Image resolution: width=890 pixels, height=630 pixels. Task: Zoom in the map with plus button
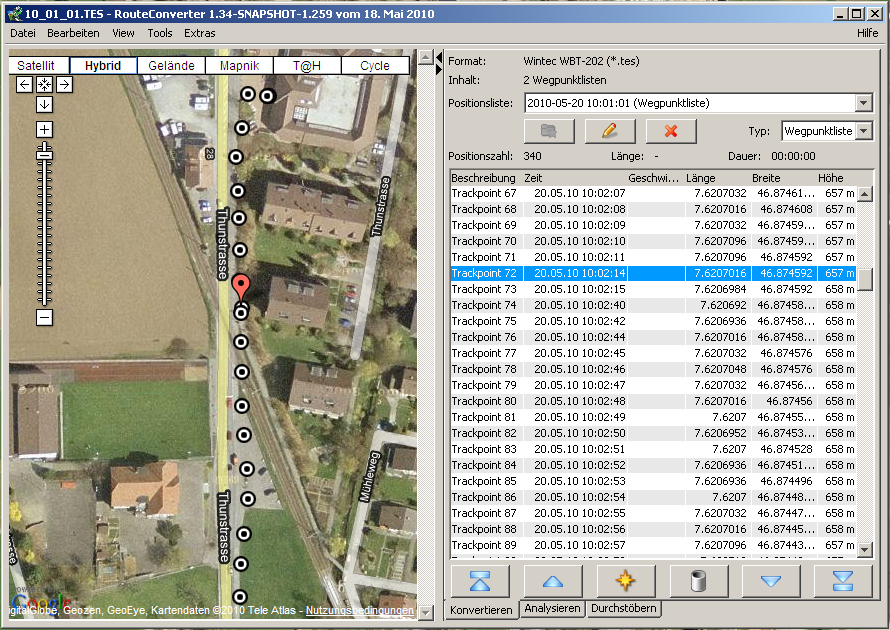pos(44,129)
